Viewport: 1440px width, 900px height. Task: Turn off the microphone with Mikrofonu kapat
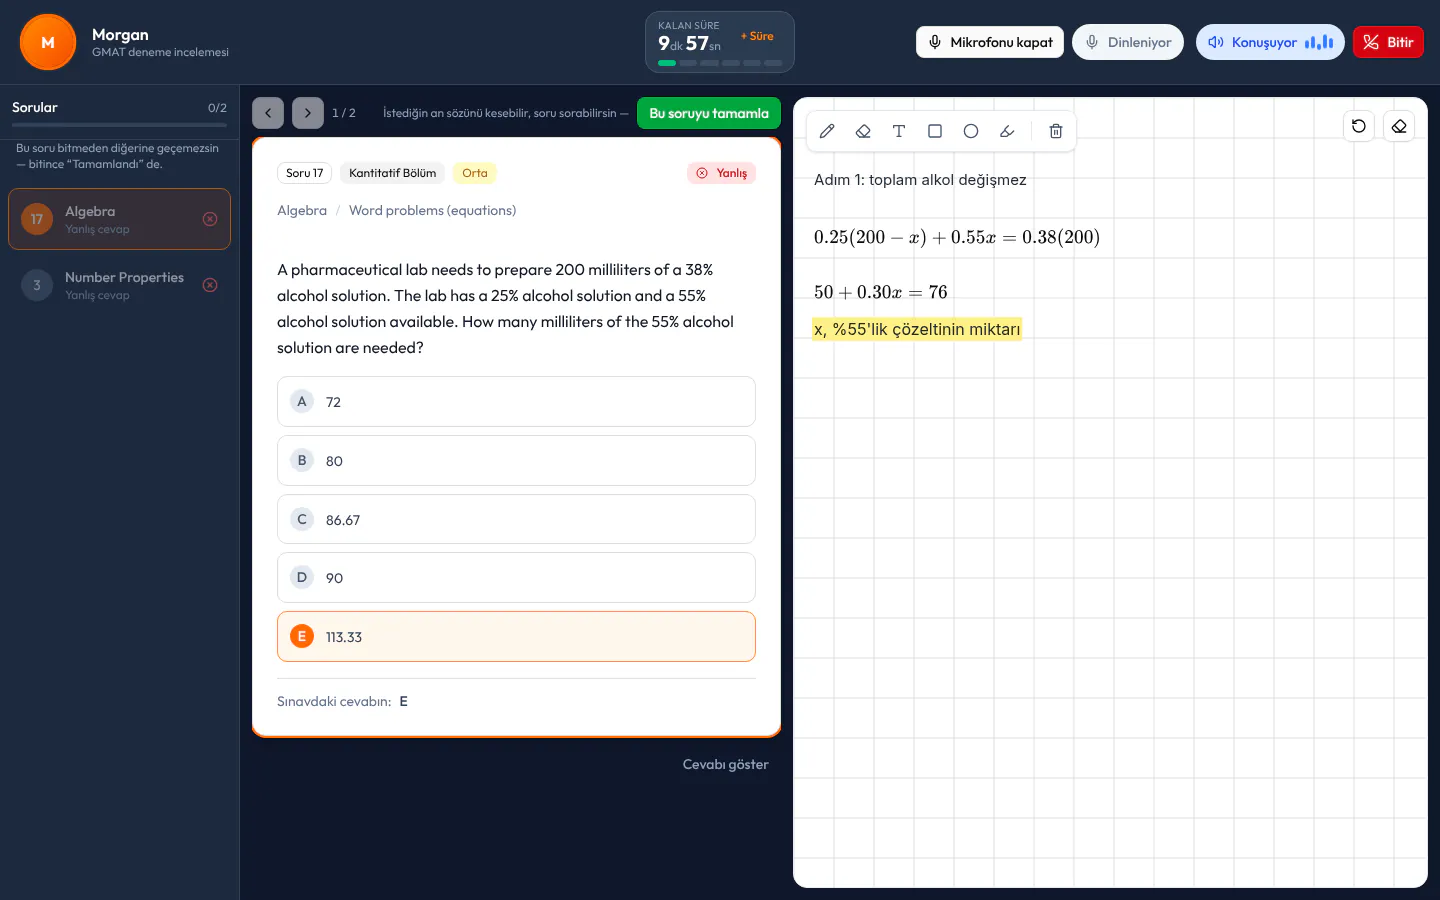(990, 42)
